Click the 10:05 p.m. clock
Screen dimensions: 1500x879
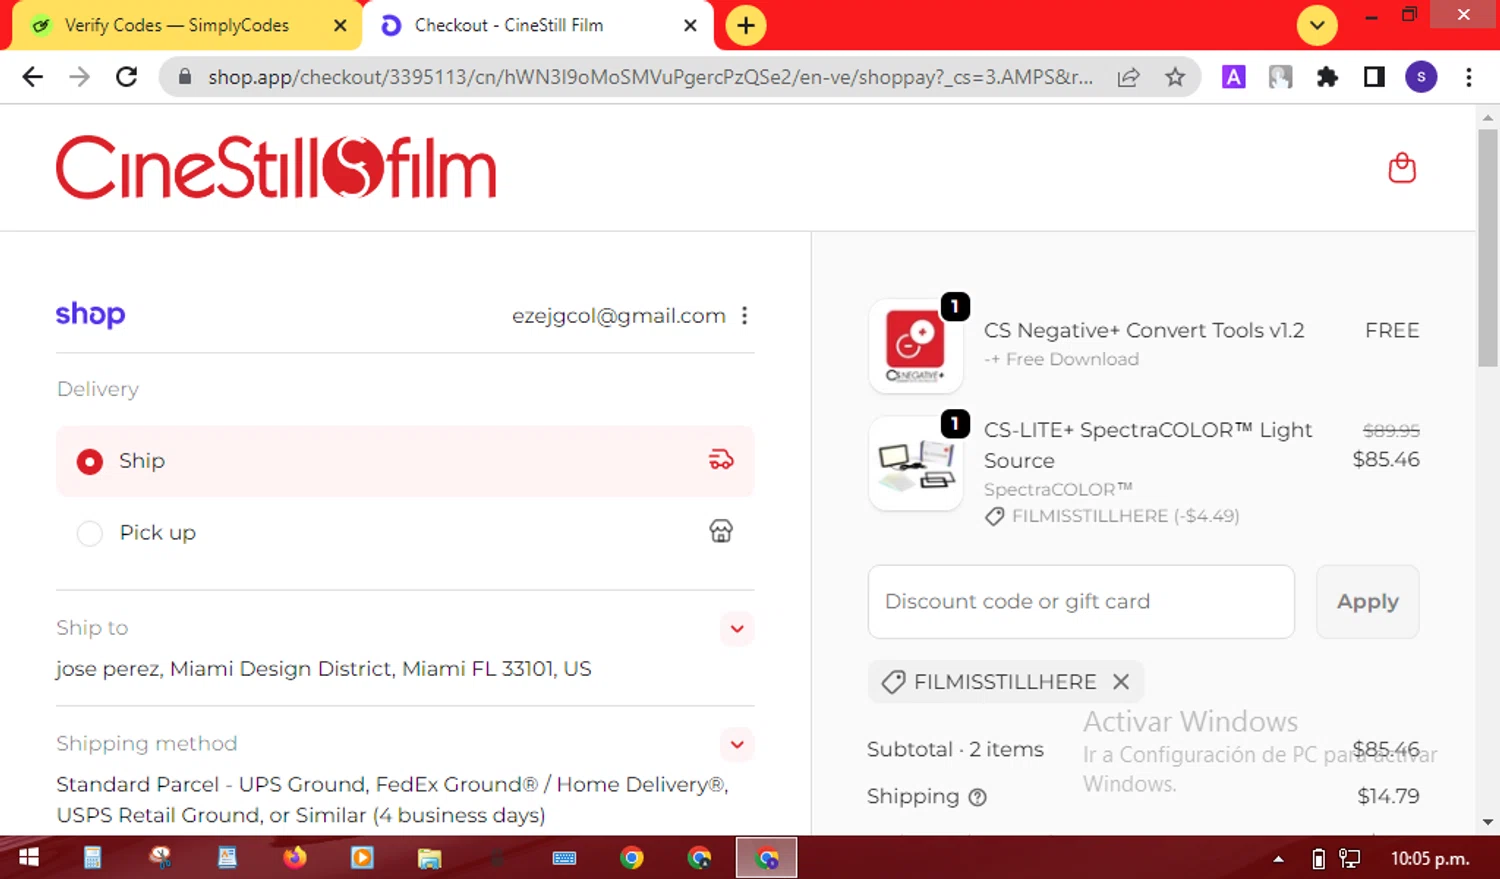[1430, 859]
